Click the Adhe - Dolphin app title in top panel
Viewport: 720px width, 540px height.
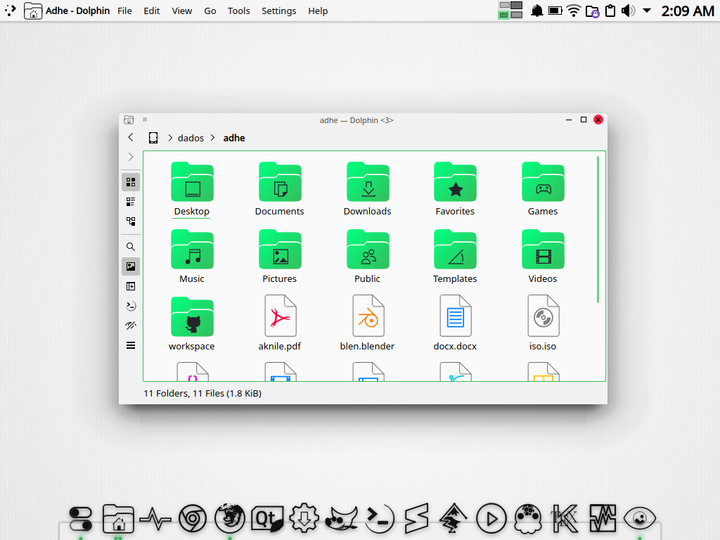coord(78,11)
